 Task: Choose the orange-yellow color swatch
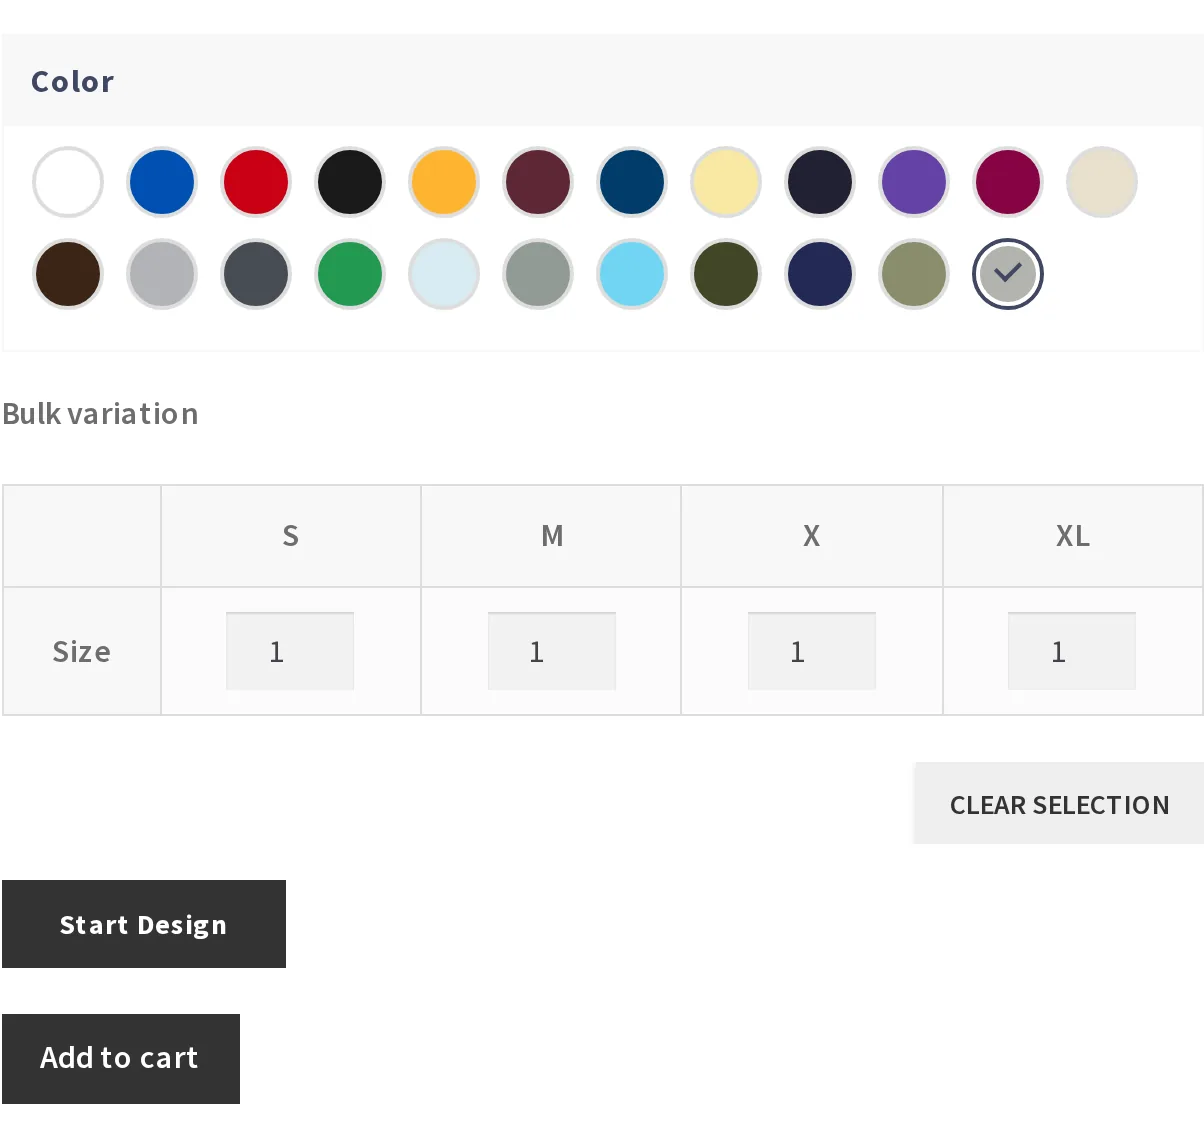pyautogui.click(x=444, y=182)
